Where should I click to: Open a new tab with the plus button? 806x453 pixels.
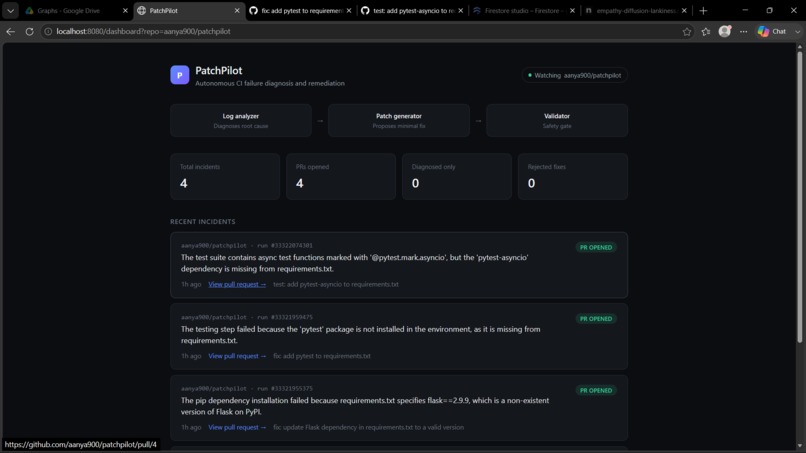tap(703, 10)
